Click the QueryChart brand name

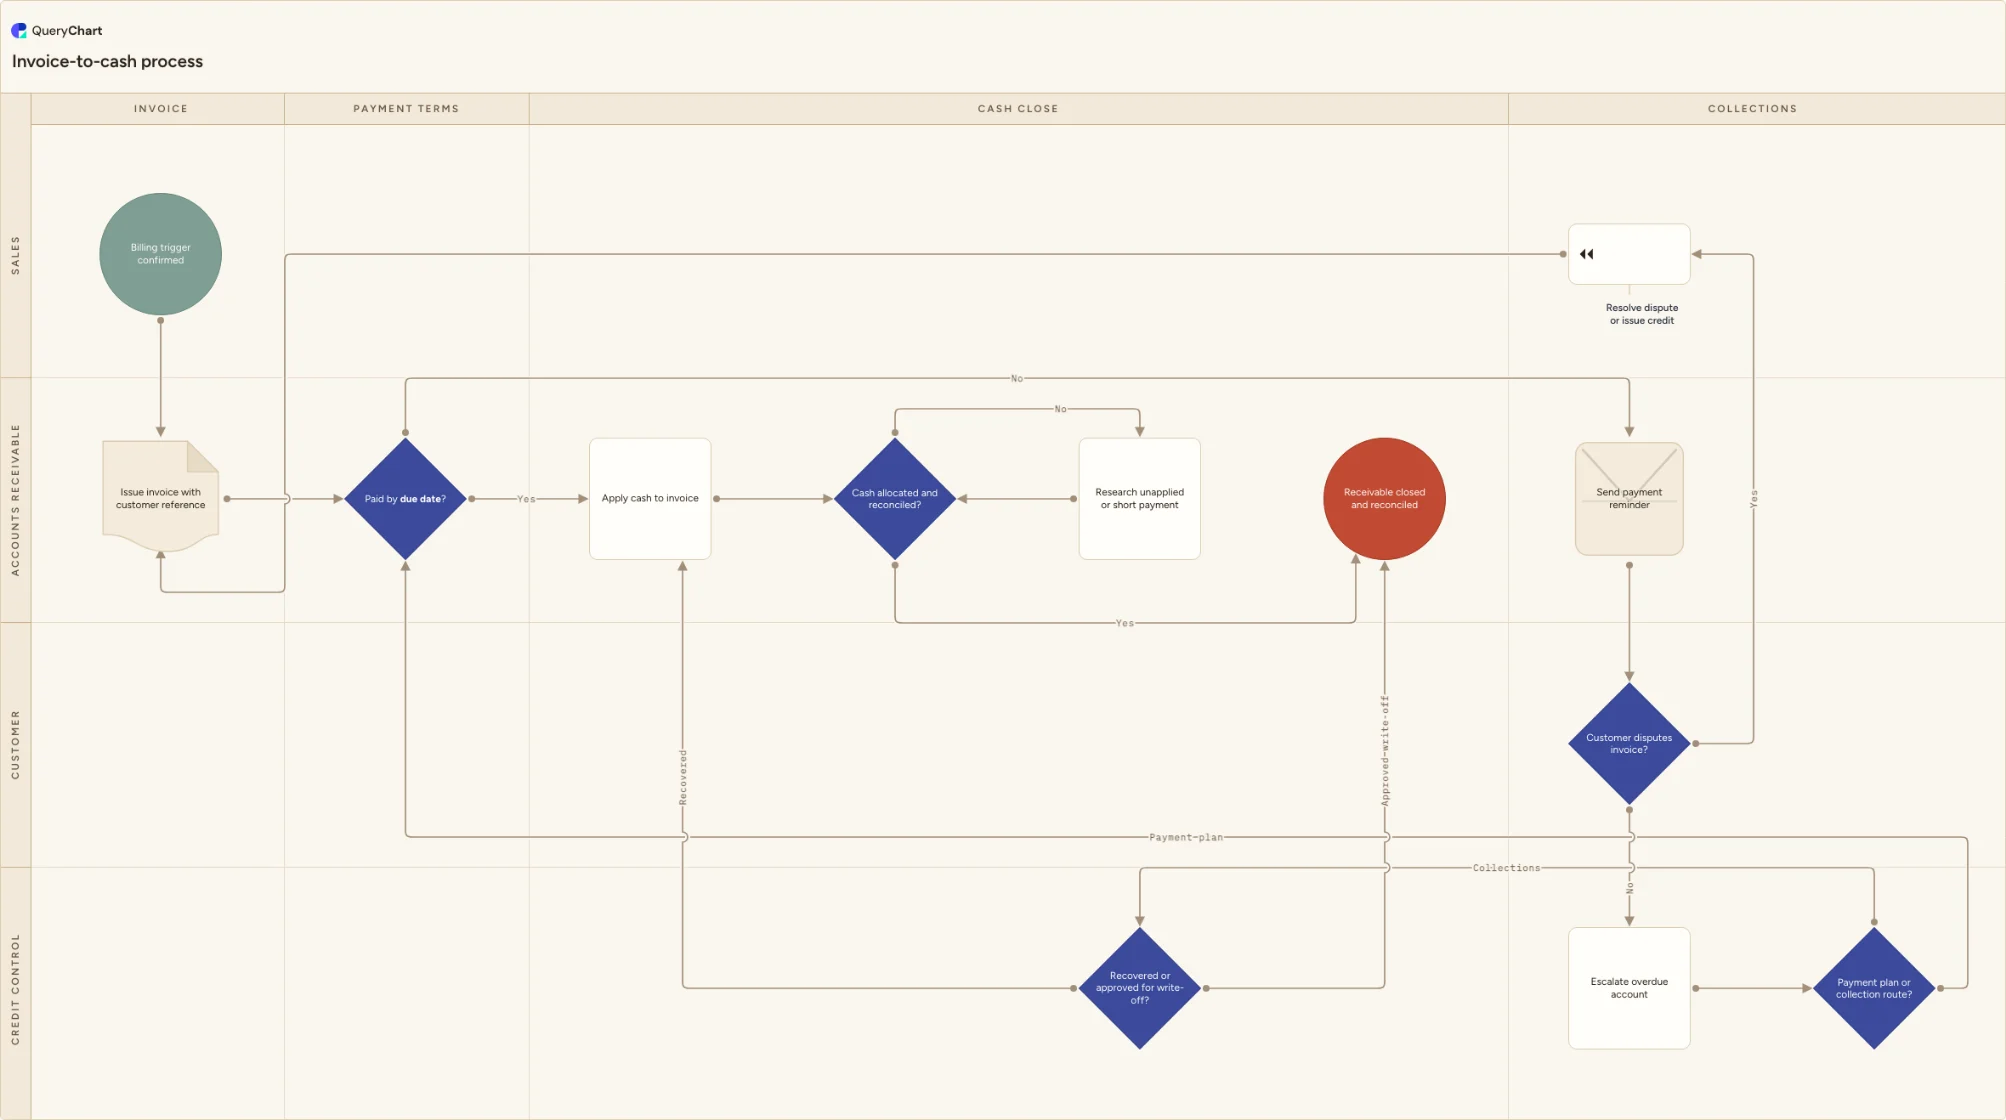[x=67, y=31]
